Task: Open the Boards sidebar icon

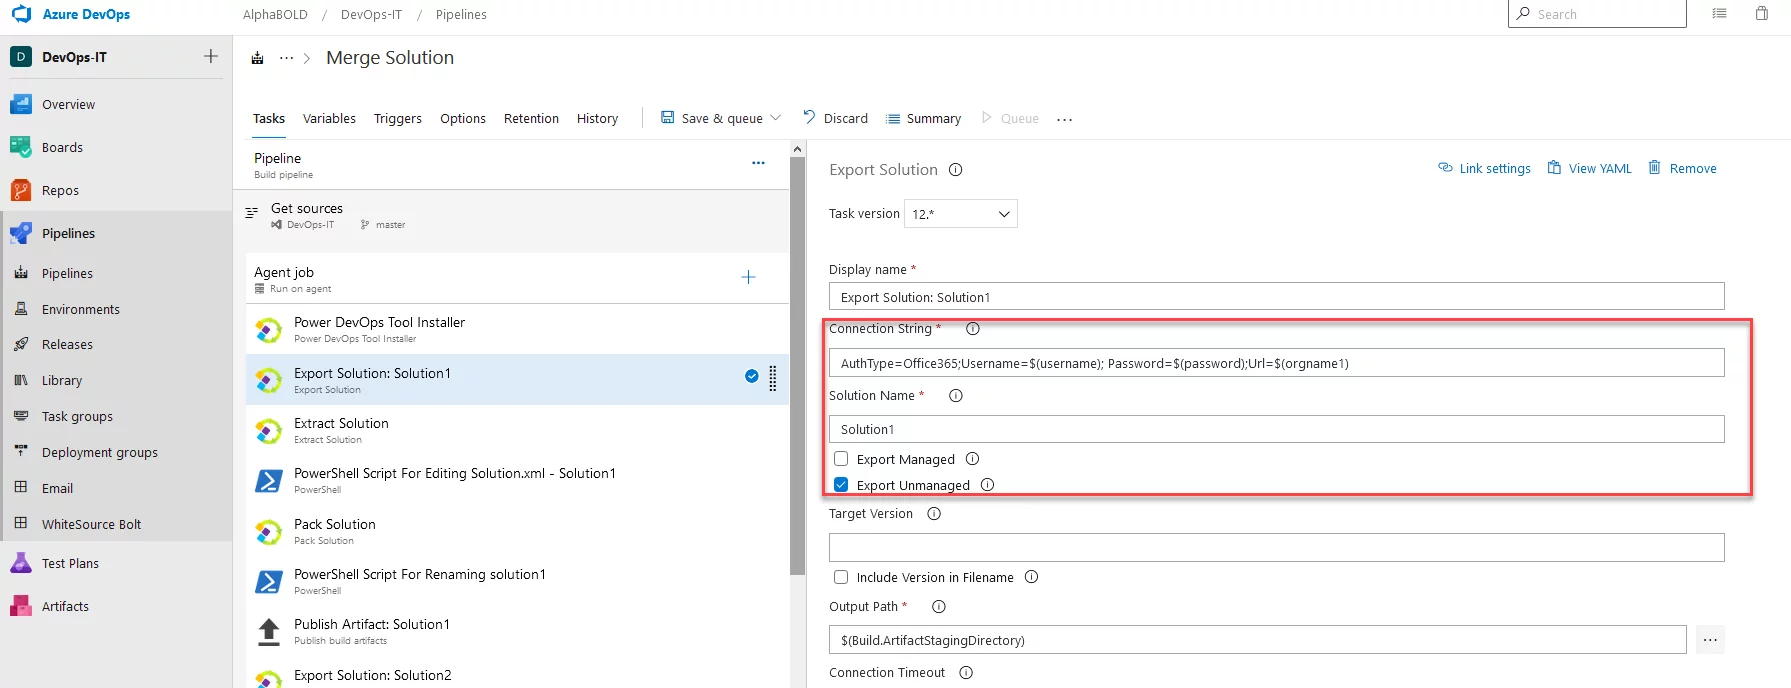Action: tap(21, 147)
